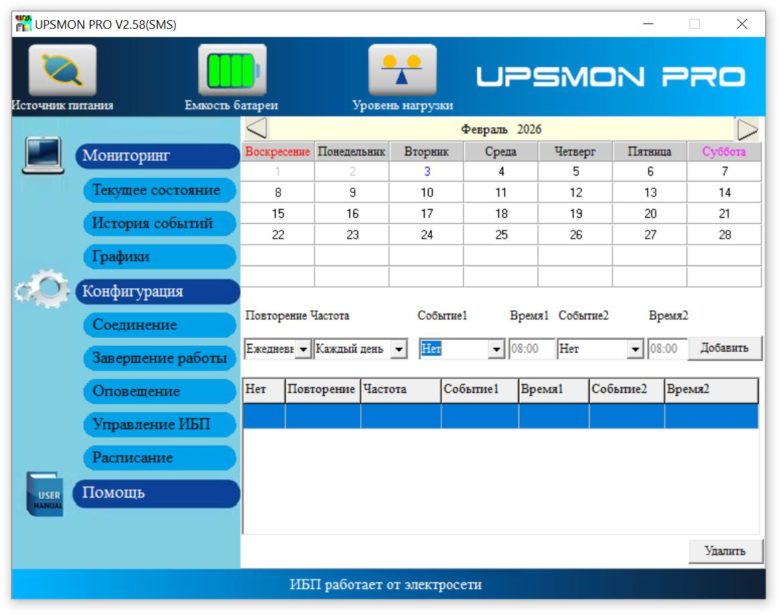Click status bar text ИБП работает от электросети

tap(386, 585)
